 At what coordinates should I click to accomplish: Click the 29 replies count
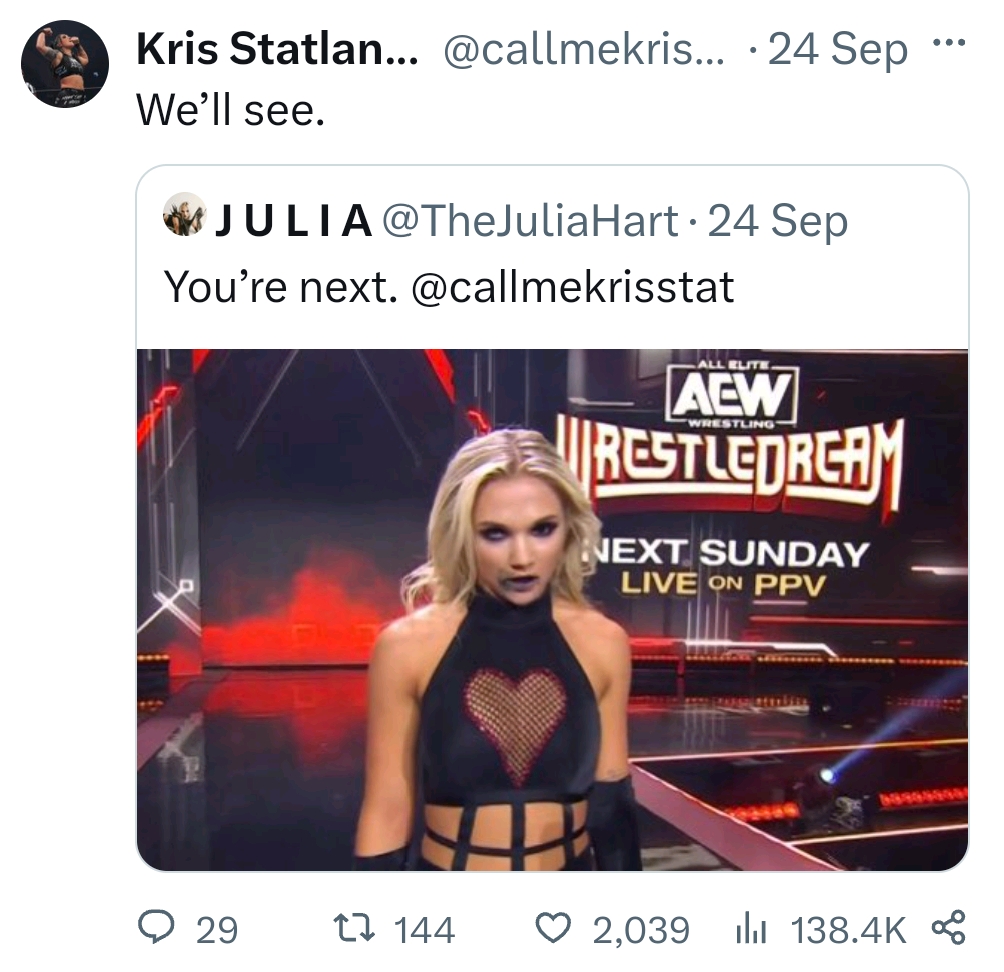tap(217, 930)
